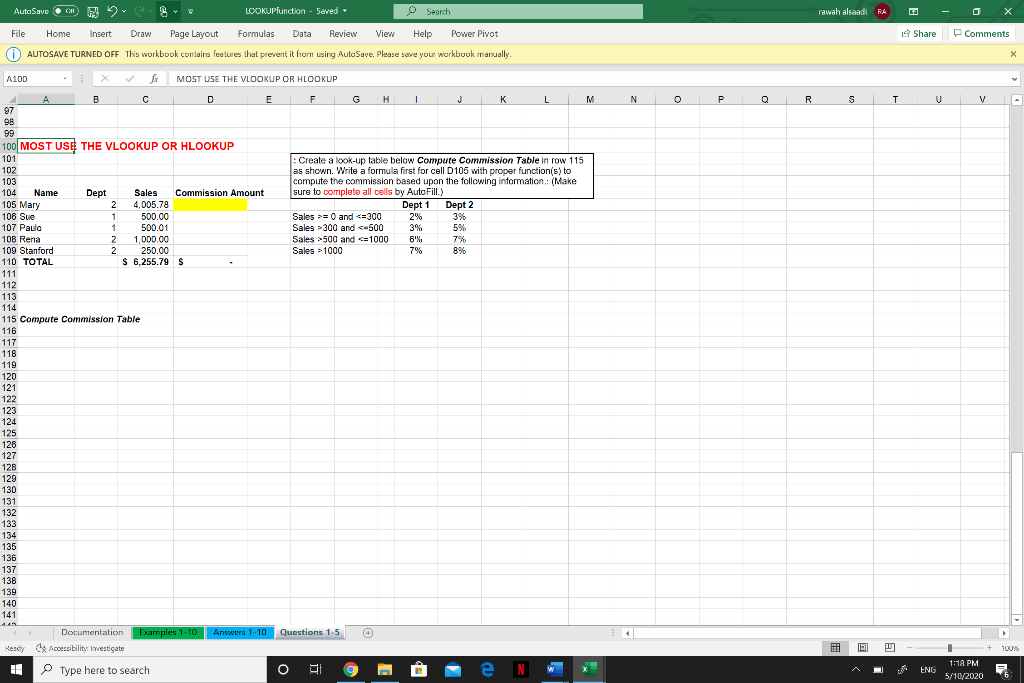The width and height of the screenshot is (1024, 683).
Task: Close the AutoSave Turned Off message bar
Action: pos(1013,54)
